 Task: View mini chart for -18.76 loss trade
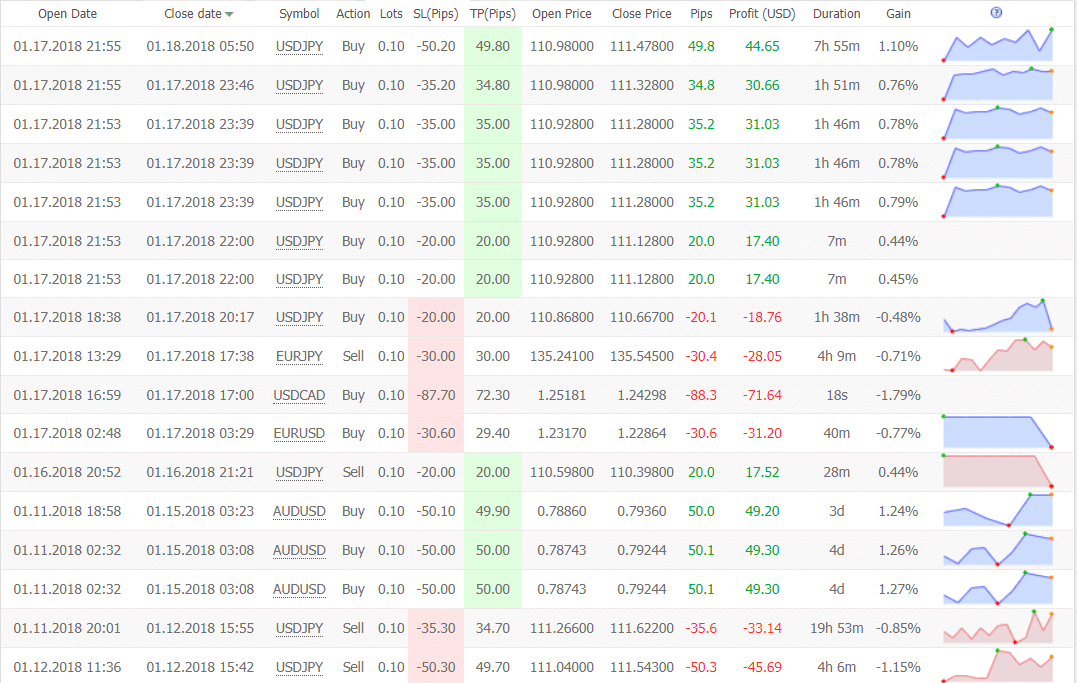(x=997, y=316)
